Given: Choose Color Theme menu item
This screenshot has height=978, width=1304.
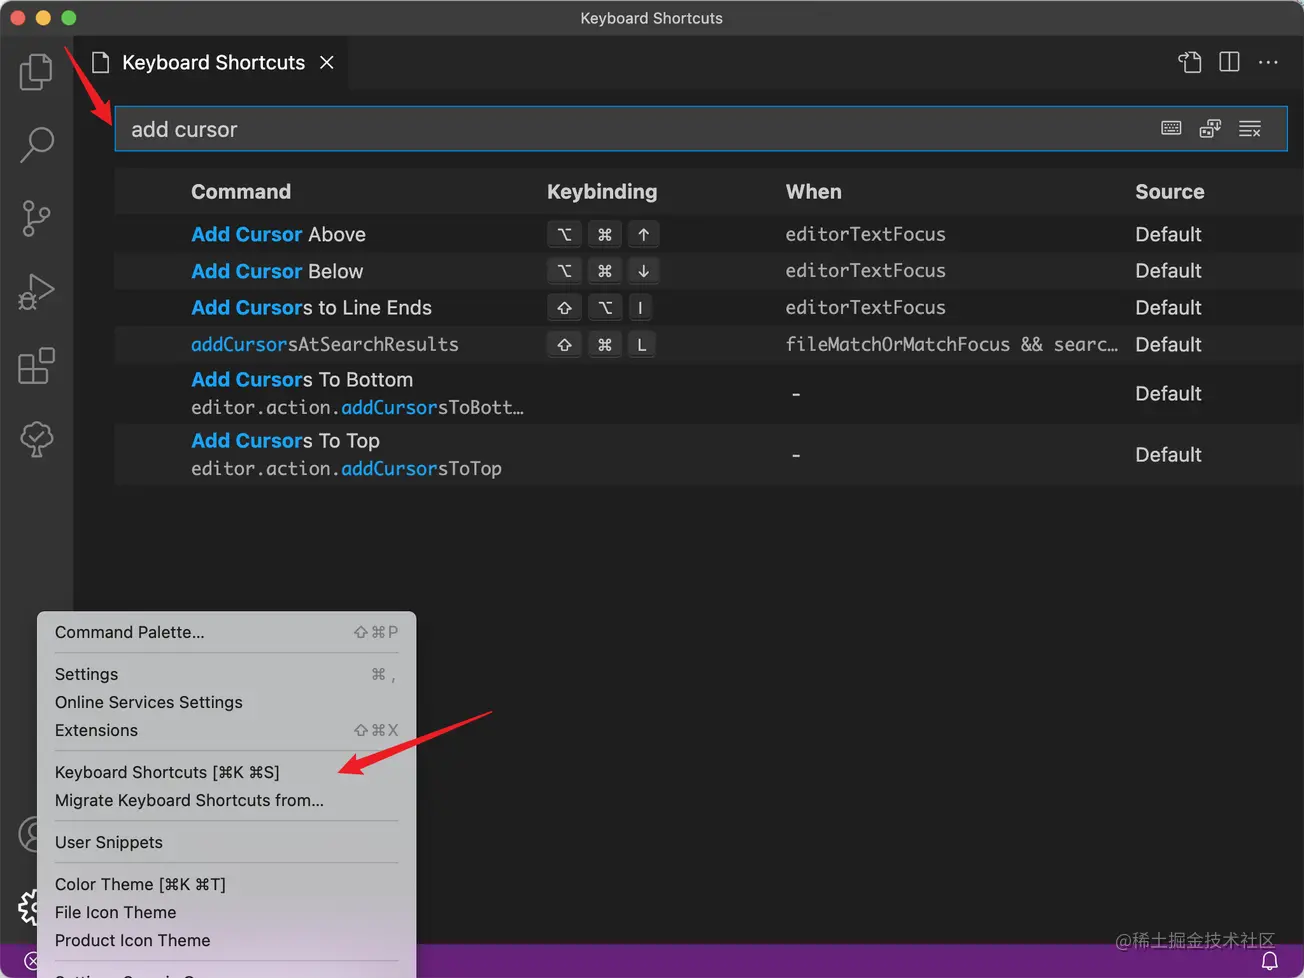Looking at the screenshot, I should click(140, 884).
